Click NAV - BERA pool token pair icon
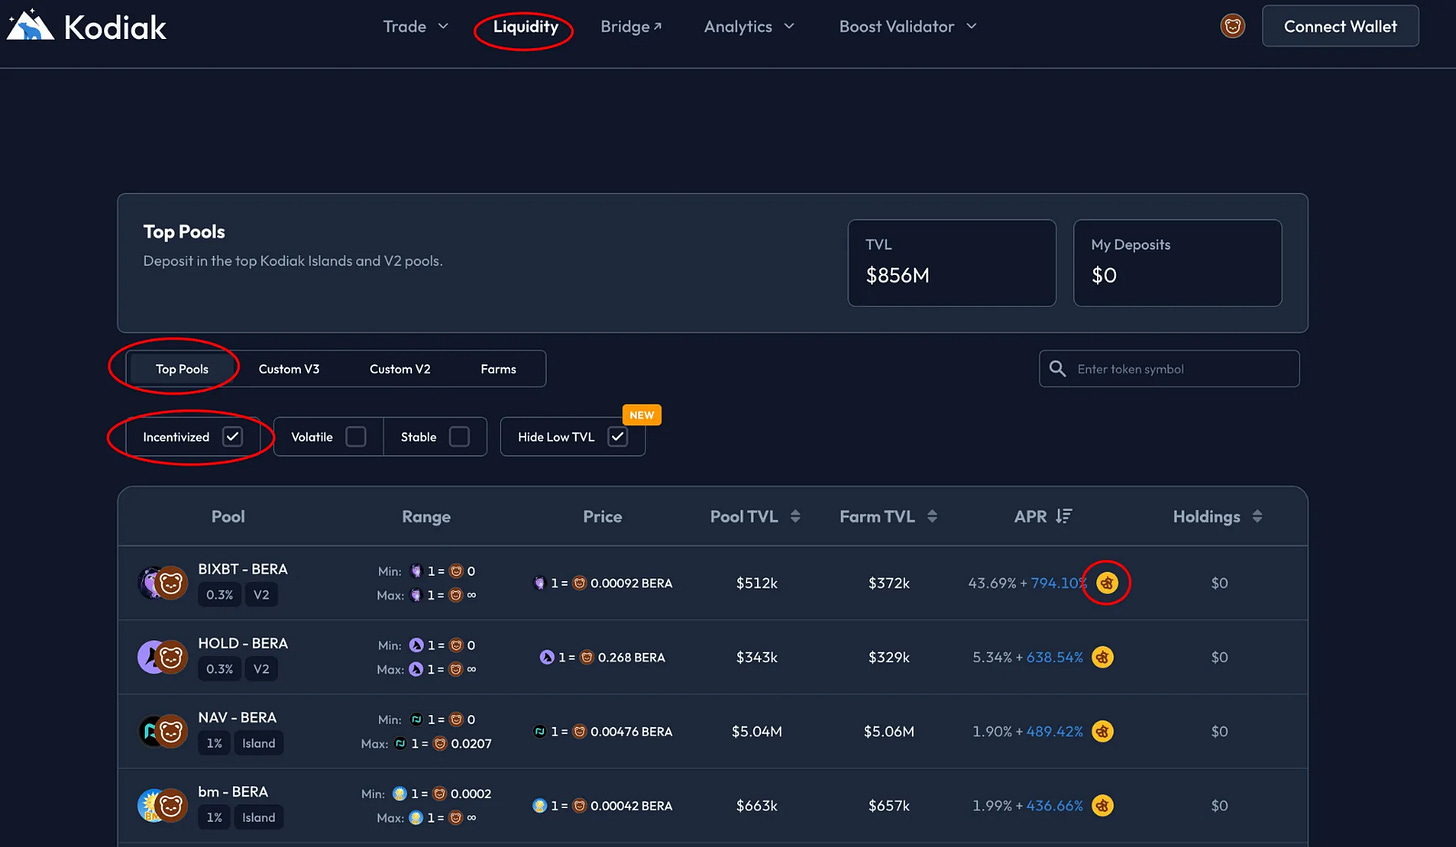The width and height of the screenshot is (1456, 847). tap(162, 731)
